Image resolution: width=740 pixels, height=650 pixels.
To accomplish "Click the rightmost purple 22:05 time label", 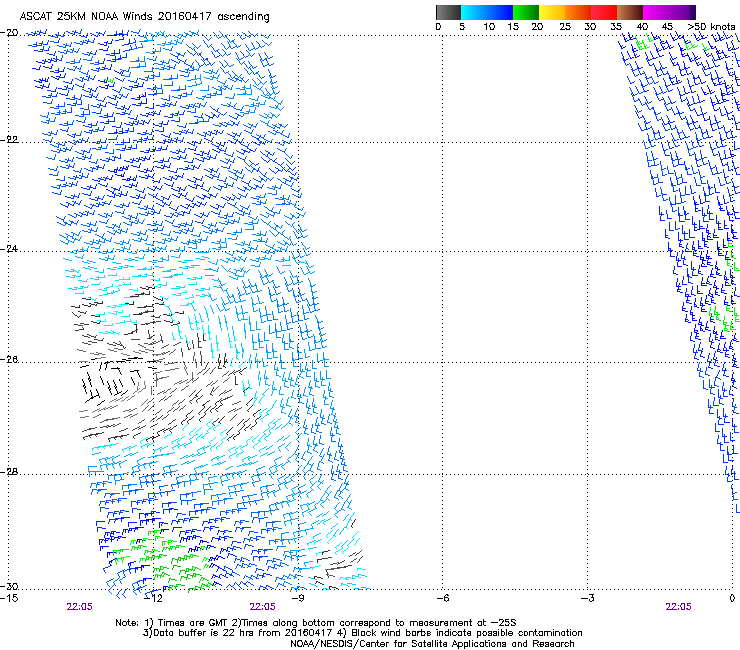I will tap(678, 607).
